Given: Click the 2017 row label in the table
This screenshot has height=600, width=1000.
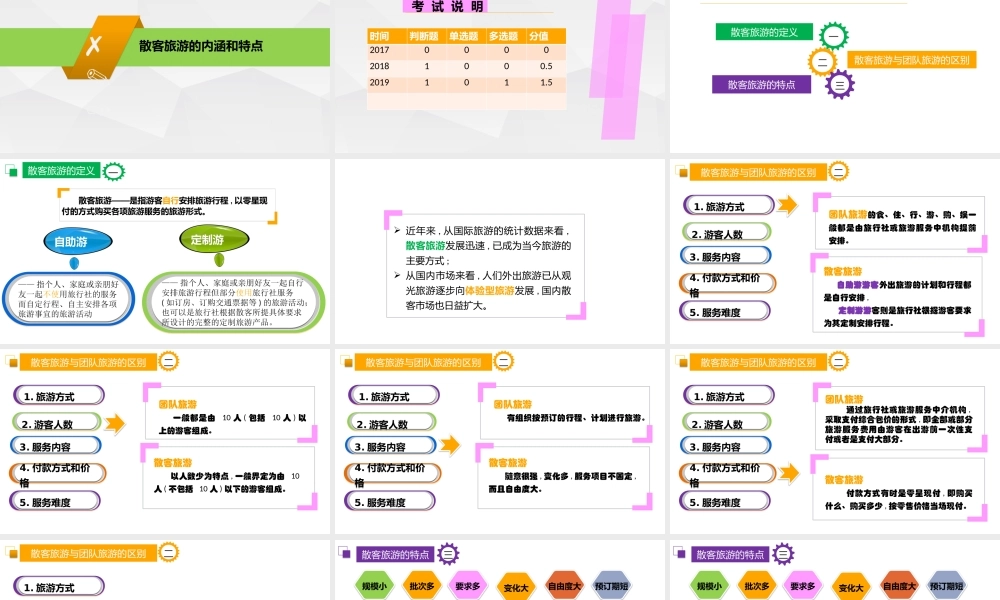Looking at the screenshot, I should pos(379,50).
